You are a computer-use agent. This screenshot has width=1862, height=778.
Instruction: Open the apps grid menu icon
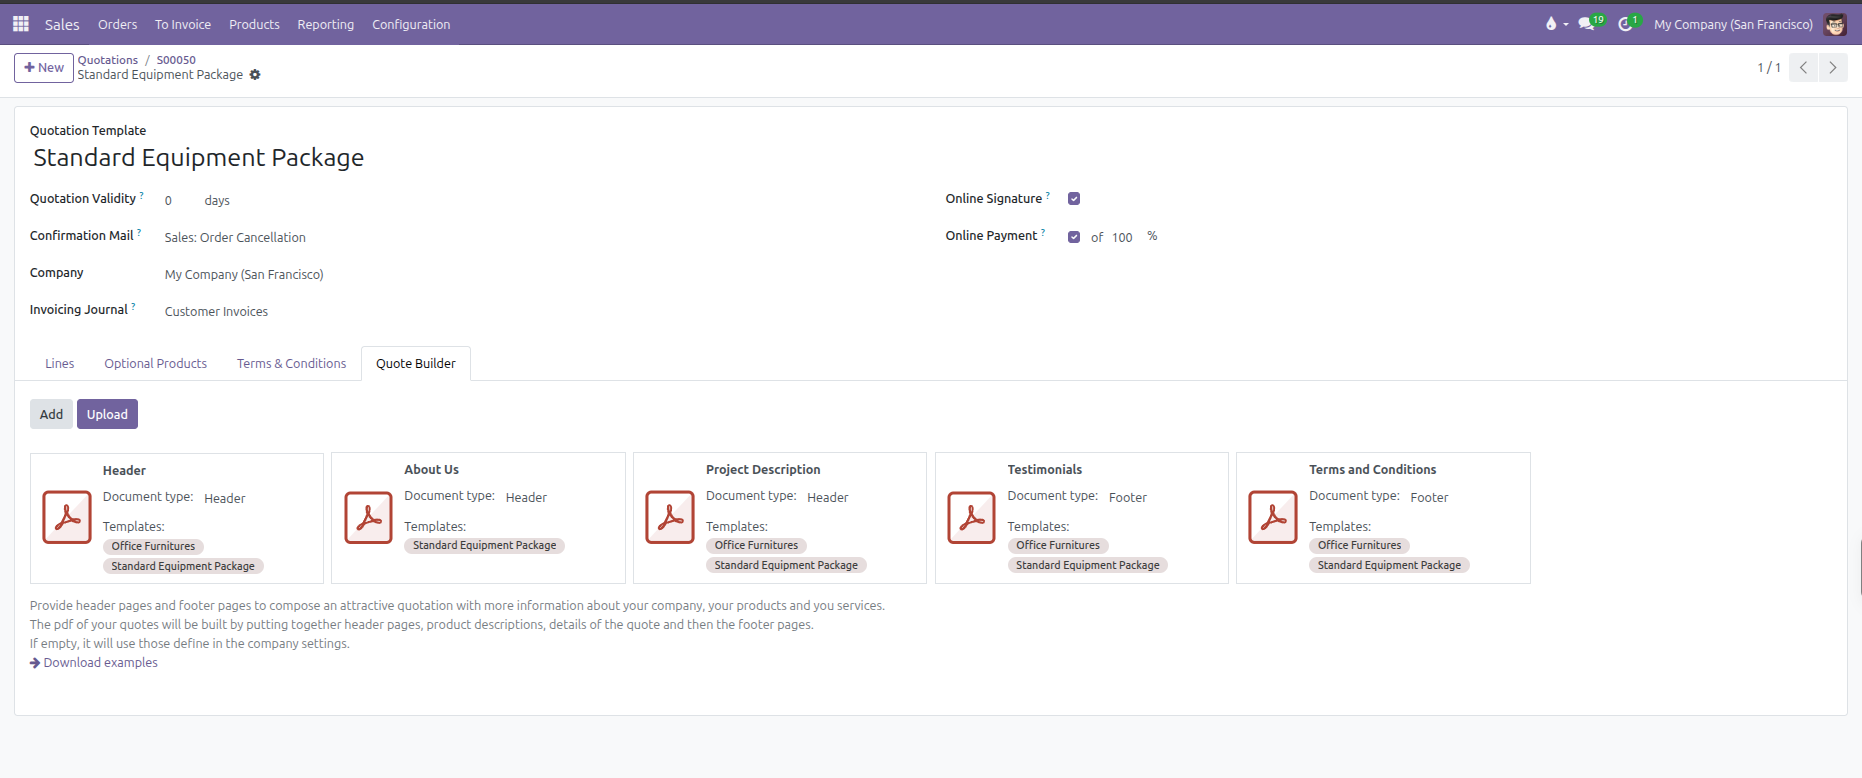point(21,23)
